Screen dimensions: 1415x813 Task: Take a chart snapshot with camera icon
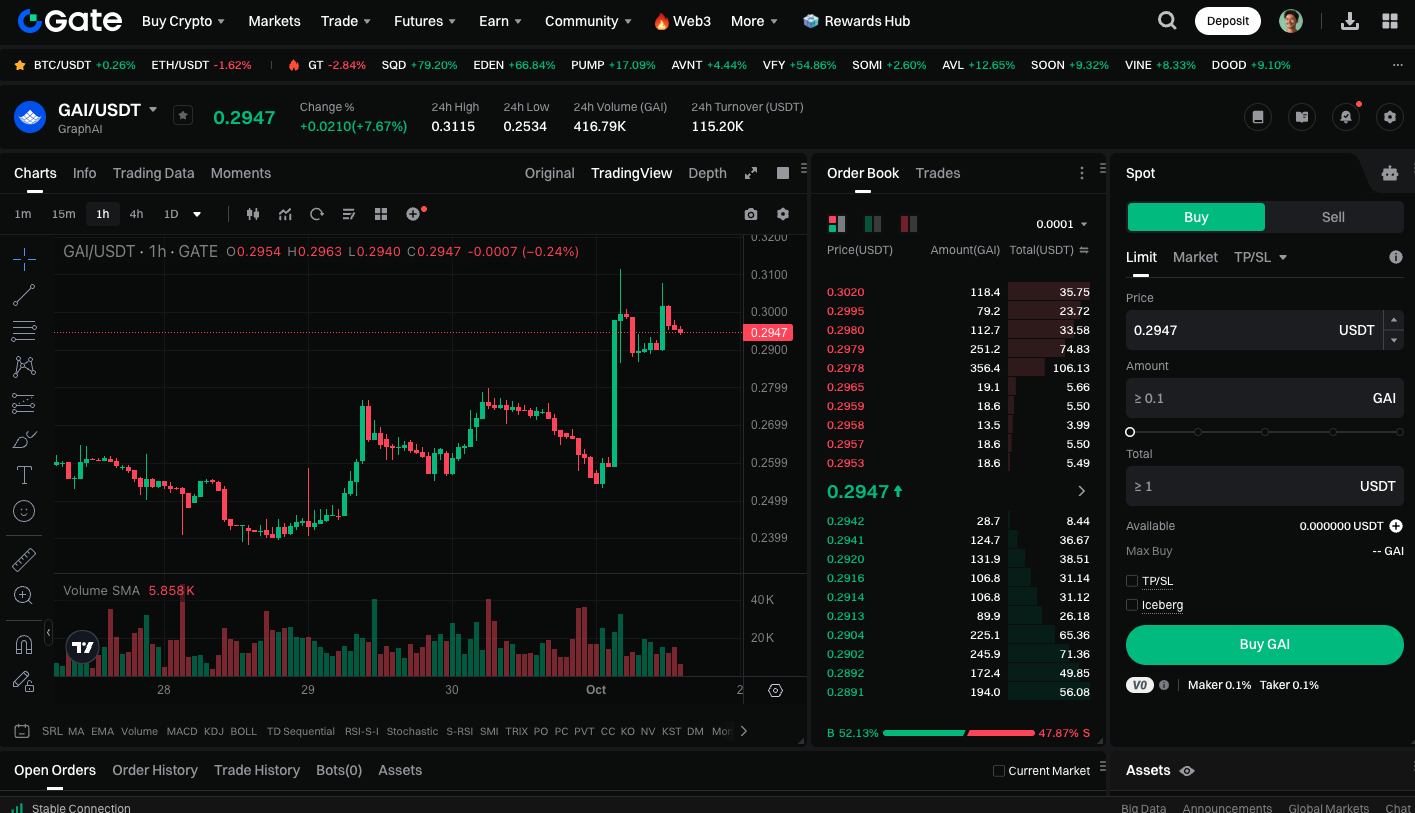[751, 214]
